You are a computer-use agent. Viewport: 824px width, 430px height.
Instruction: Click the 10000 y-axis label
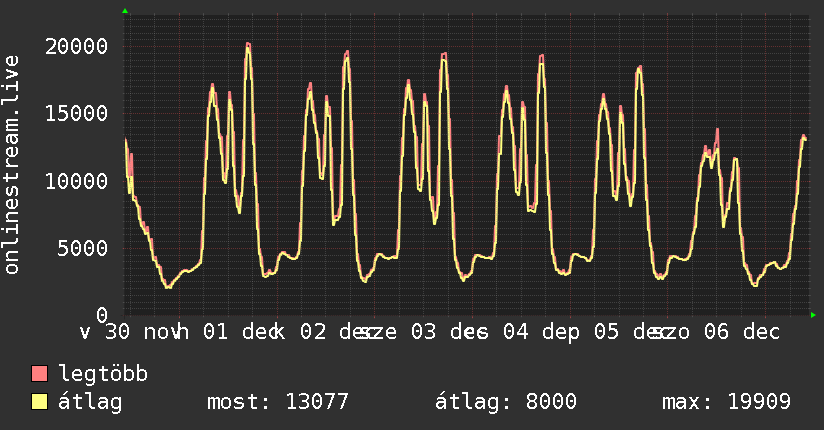[x=78, y=181]
